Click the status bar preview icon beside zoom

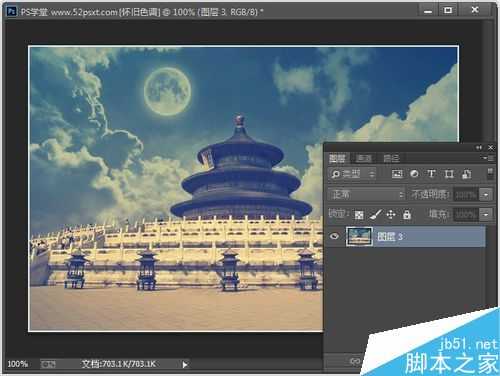click(48, 364)
